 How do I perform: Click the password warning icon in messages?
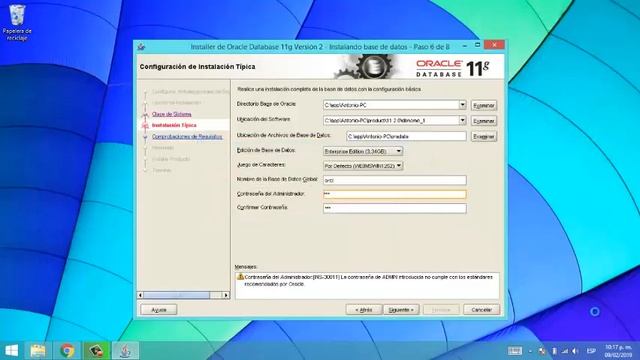[x=240, y=277]
